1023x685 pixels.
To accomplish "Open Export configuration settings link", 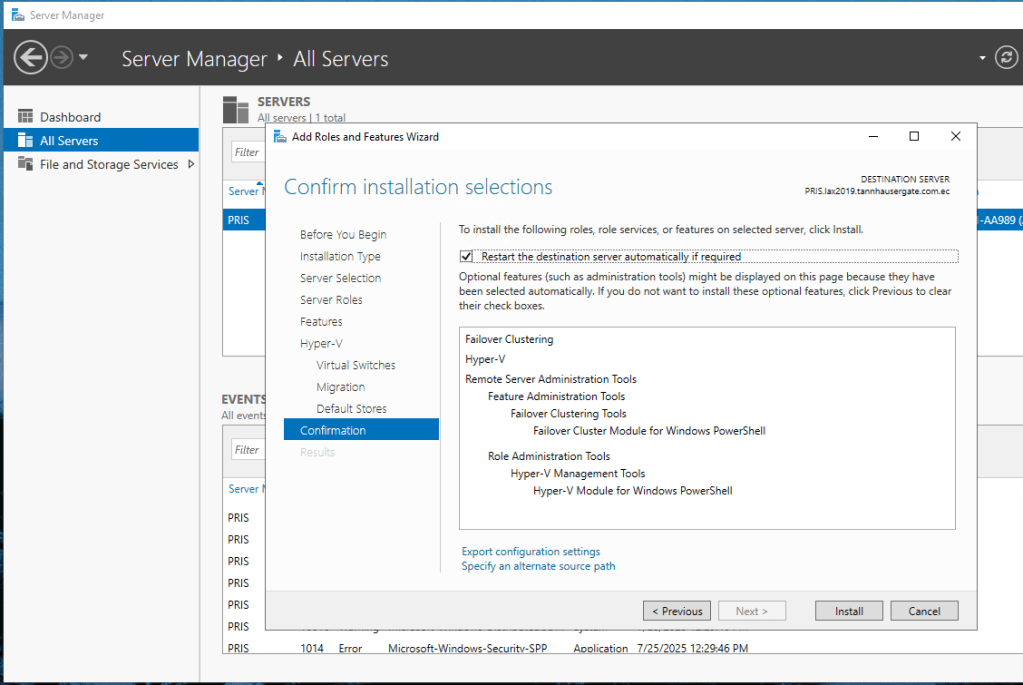I will [530, 552].
